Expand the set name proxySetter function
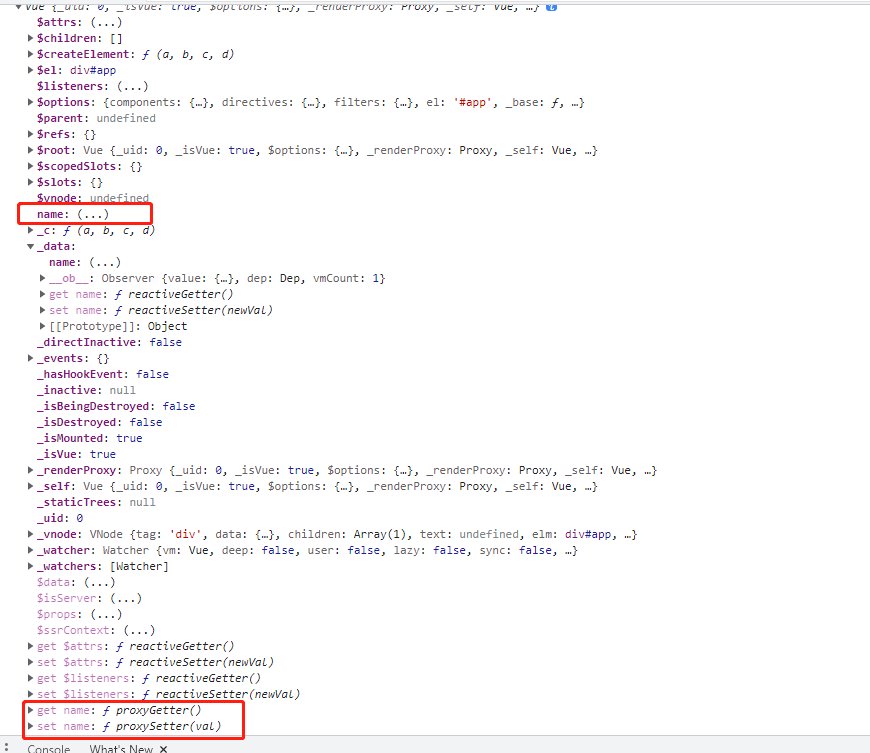870x753 pixels. pos(31,726)
